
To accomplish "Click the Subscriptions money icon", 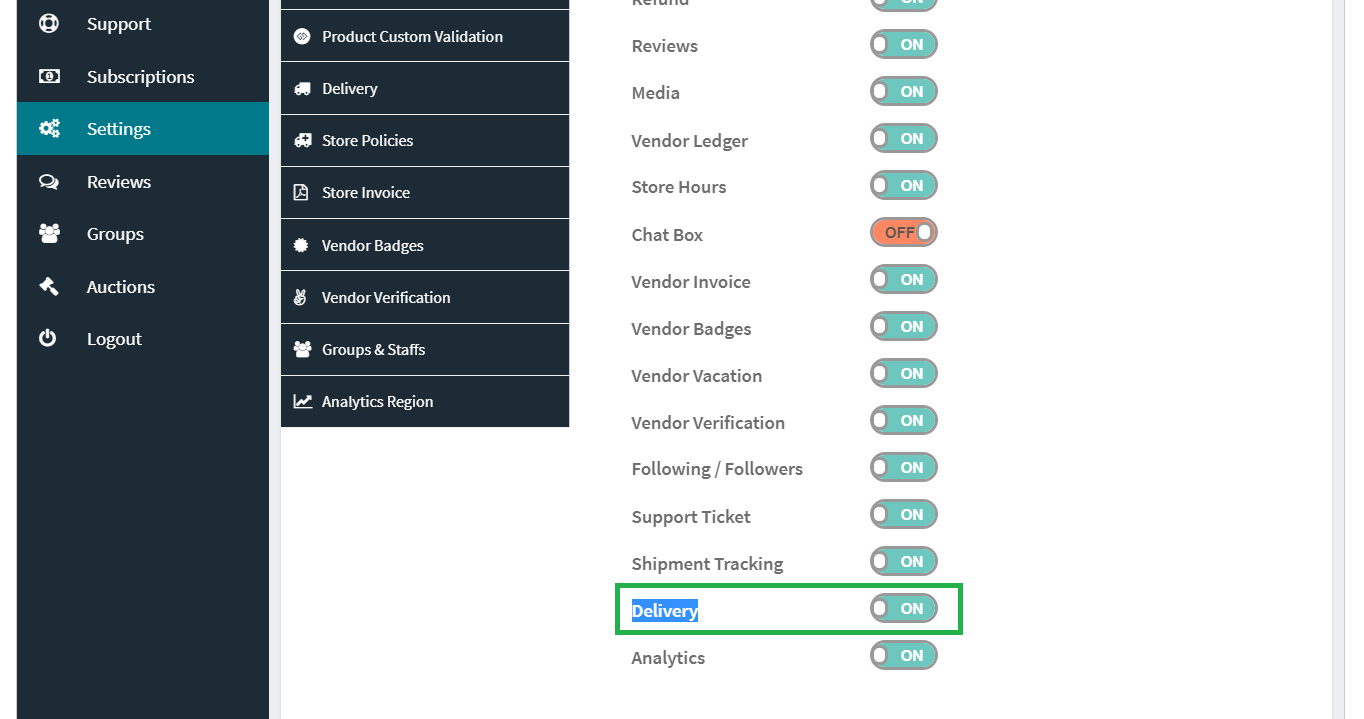I will 48,76.
